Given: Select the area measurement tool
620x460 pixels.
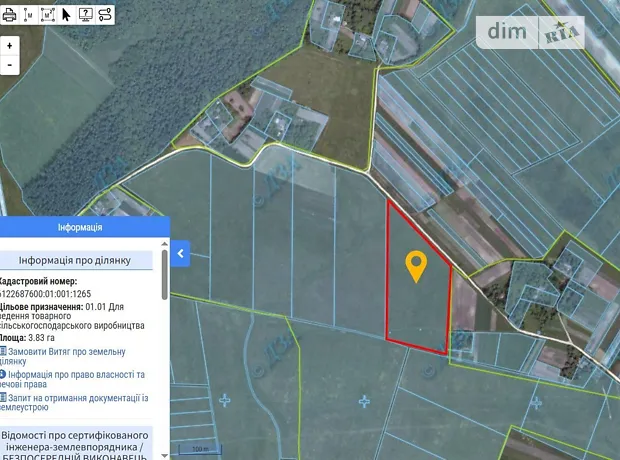Looking at the screenshot, I should (47, 14).
